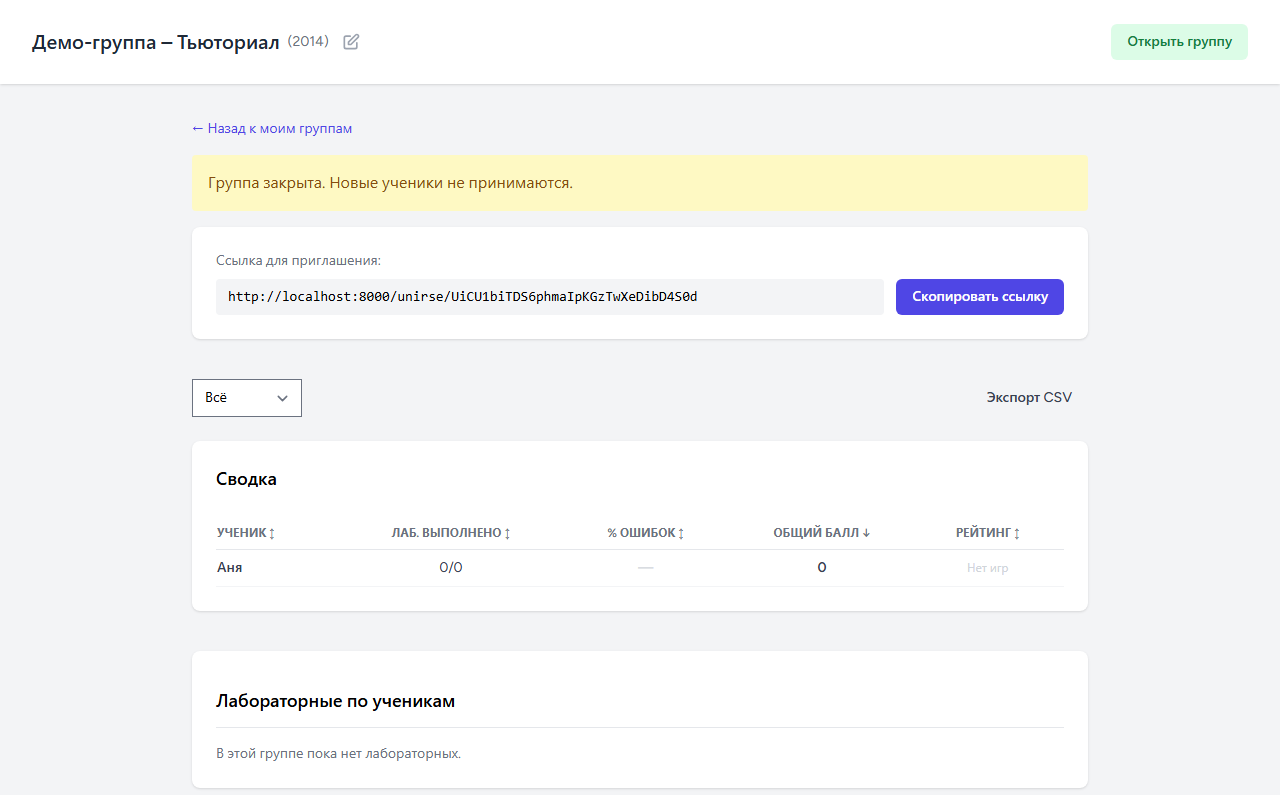Click the Демо-группа – Тьюториал title
Viewport: 1280px width, 795px height.
[156, 42]
